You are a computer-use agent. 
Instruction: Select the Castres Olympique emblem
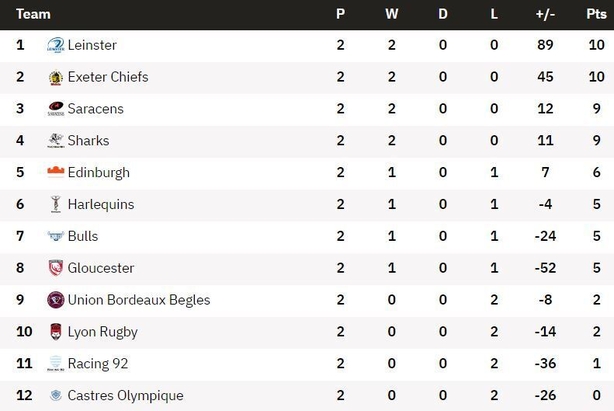tap(56, 395)
